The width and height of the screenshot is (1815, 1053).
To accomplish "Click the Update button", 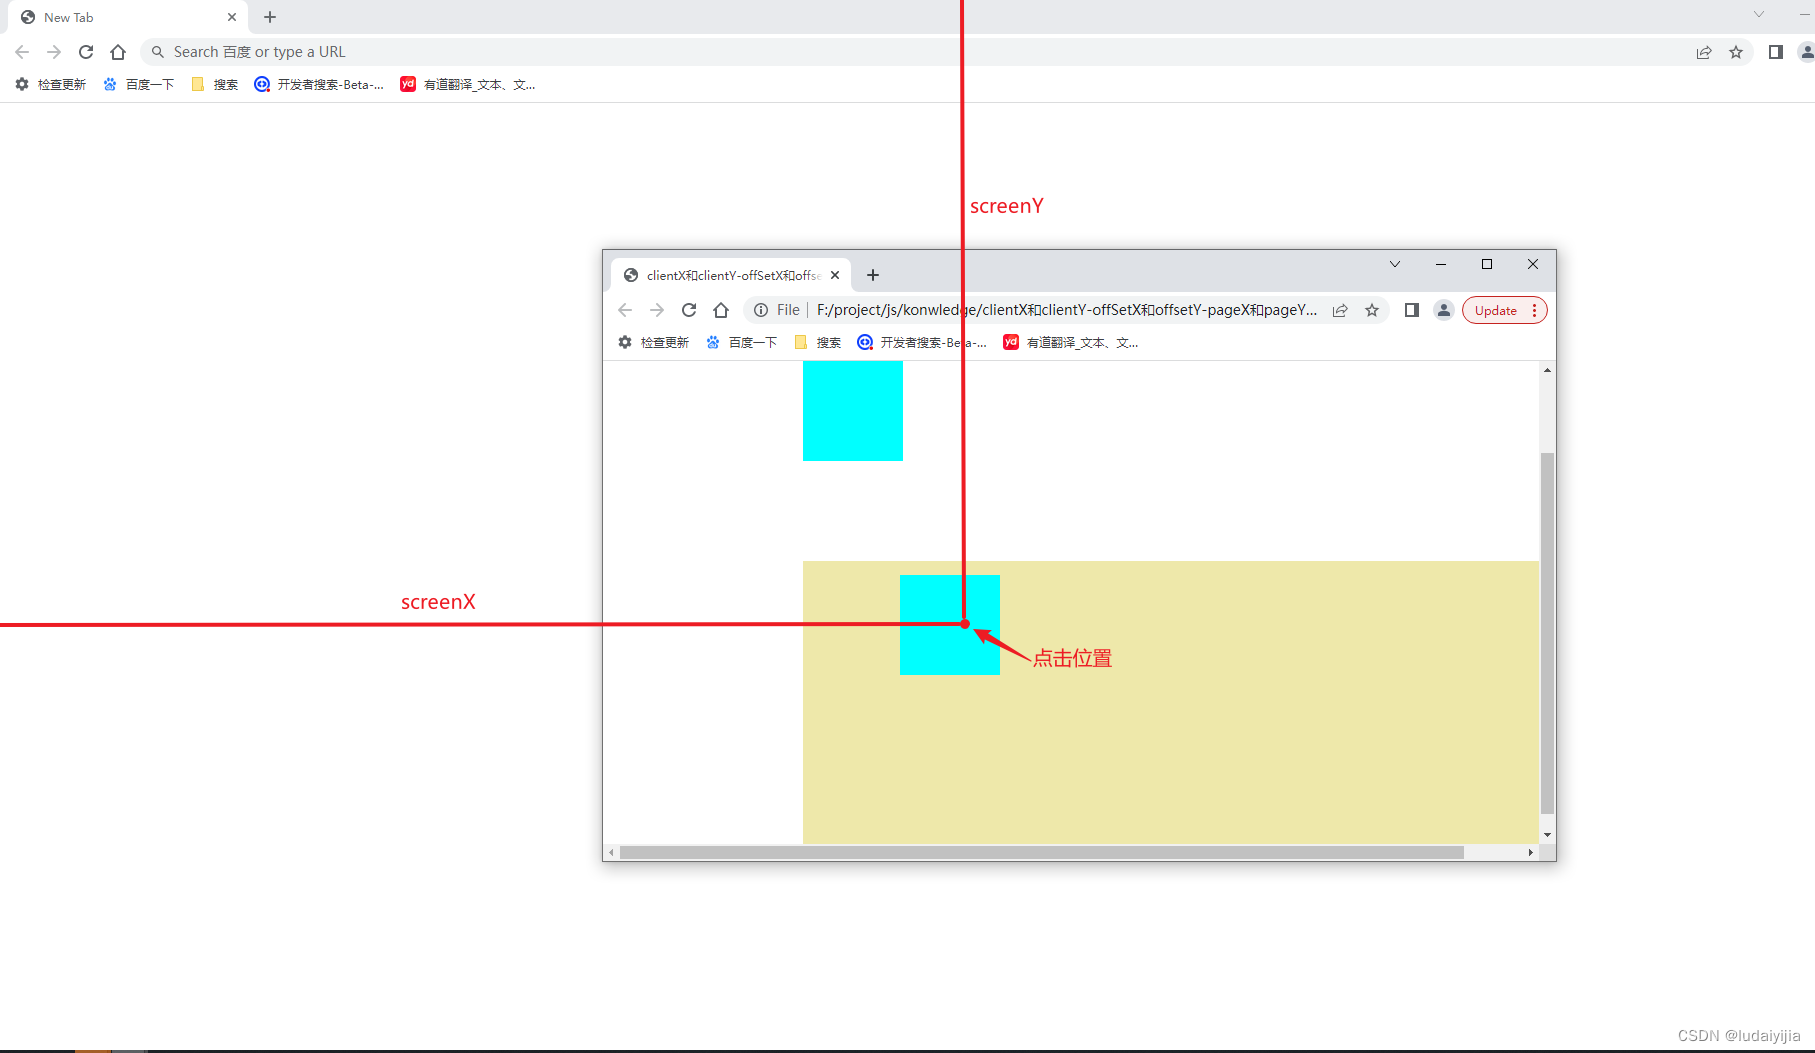I will click(x=1495, y=310).
